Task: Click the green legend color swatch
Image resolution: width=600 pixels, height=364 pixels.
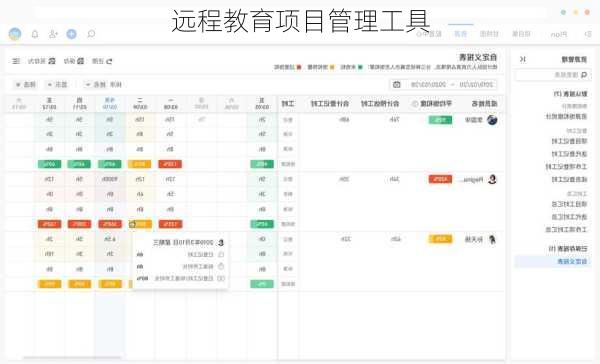Action: point(360,67)
